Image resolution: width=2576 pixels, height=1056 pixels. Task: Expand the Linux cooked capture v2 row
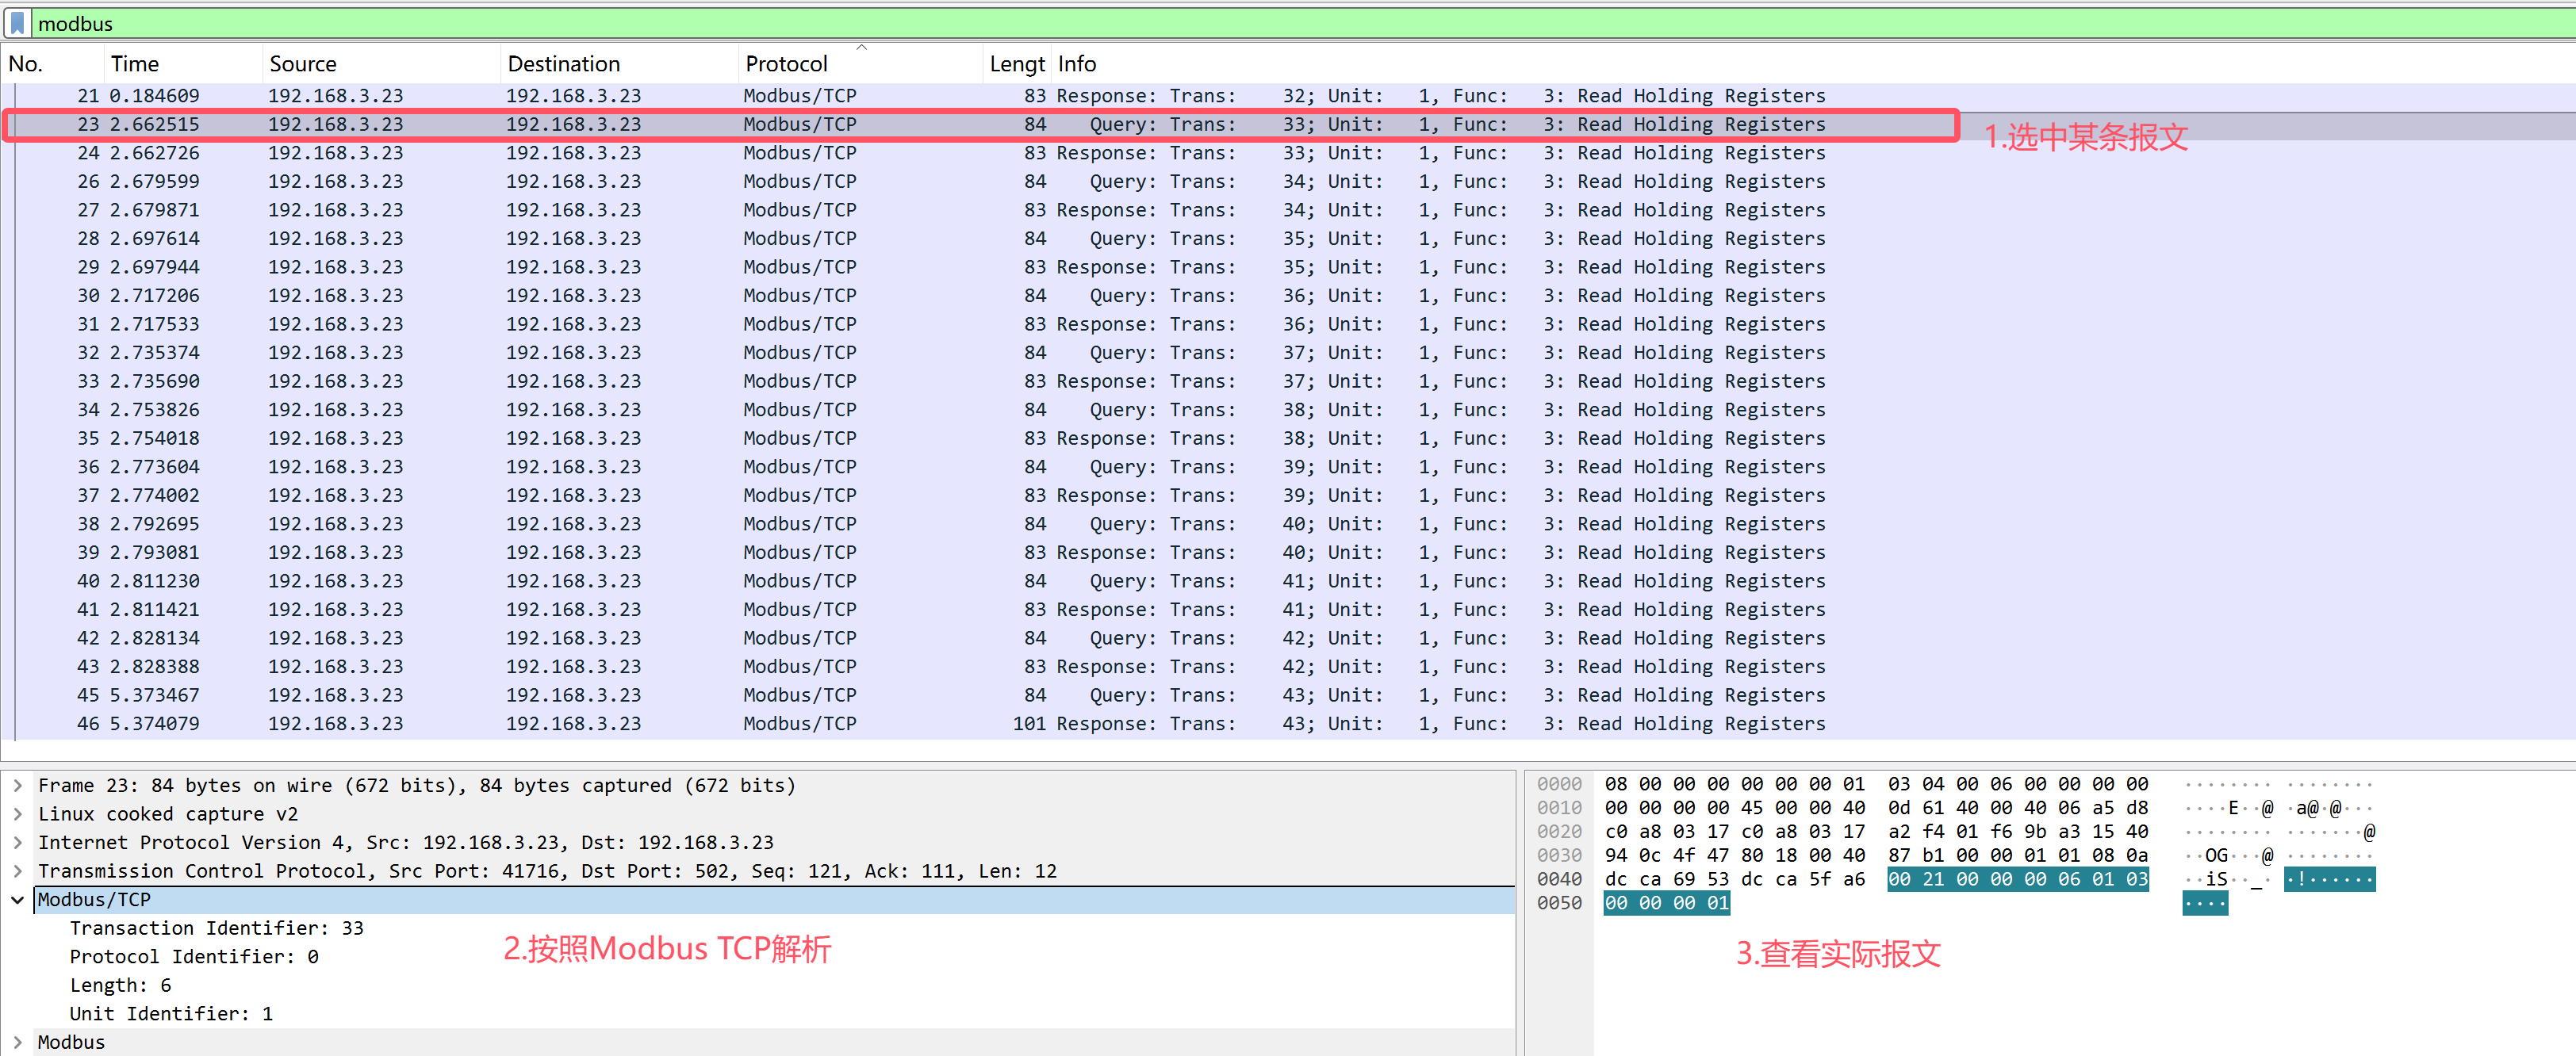pyautogui.click(x=18, y=814)
